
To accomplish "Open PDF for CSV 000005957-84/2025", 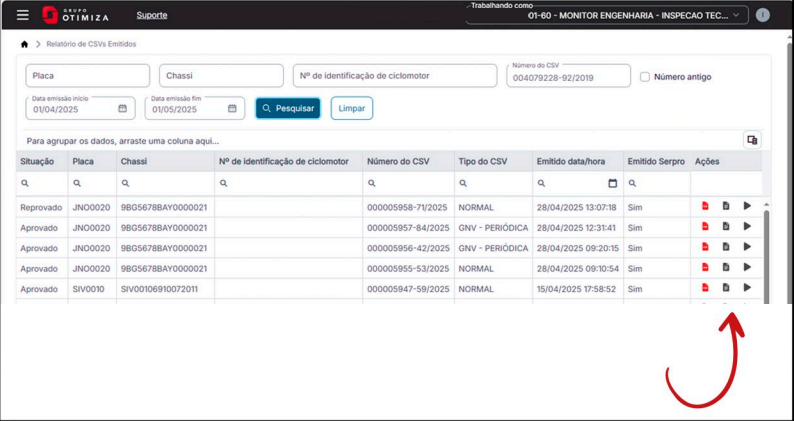I will tap(705, 226).
